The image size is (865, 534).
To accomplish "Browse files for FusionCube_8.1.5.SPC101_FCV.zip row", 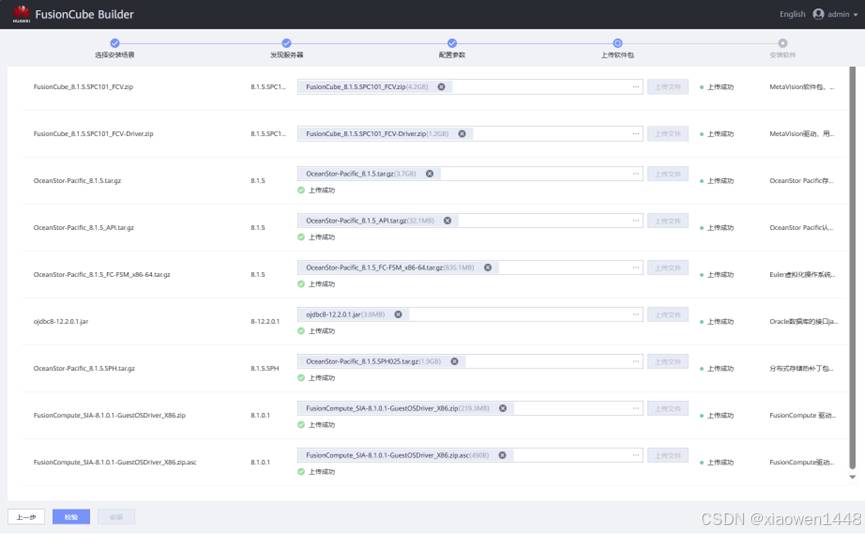I will [x=635, y=87].
